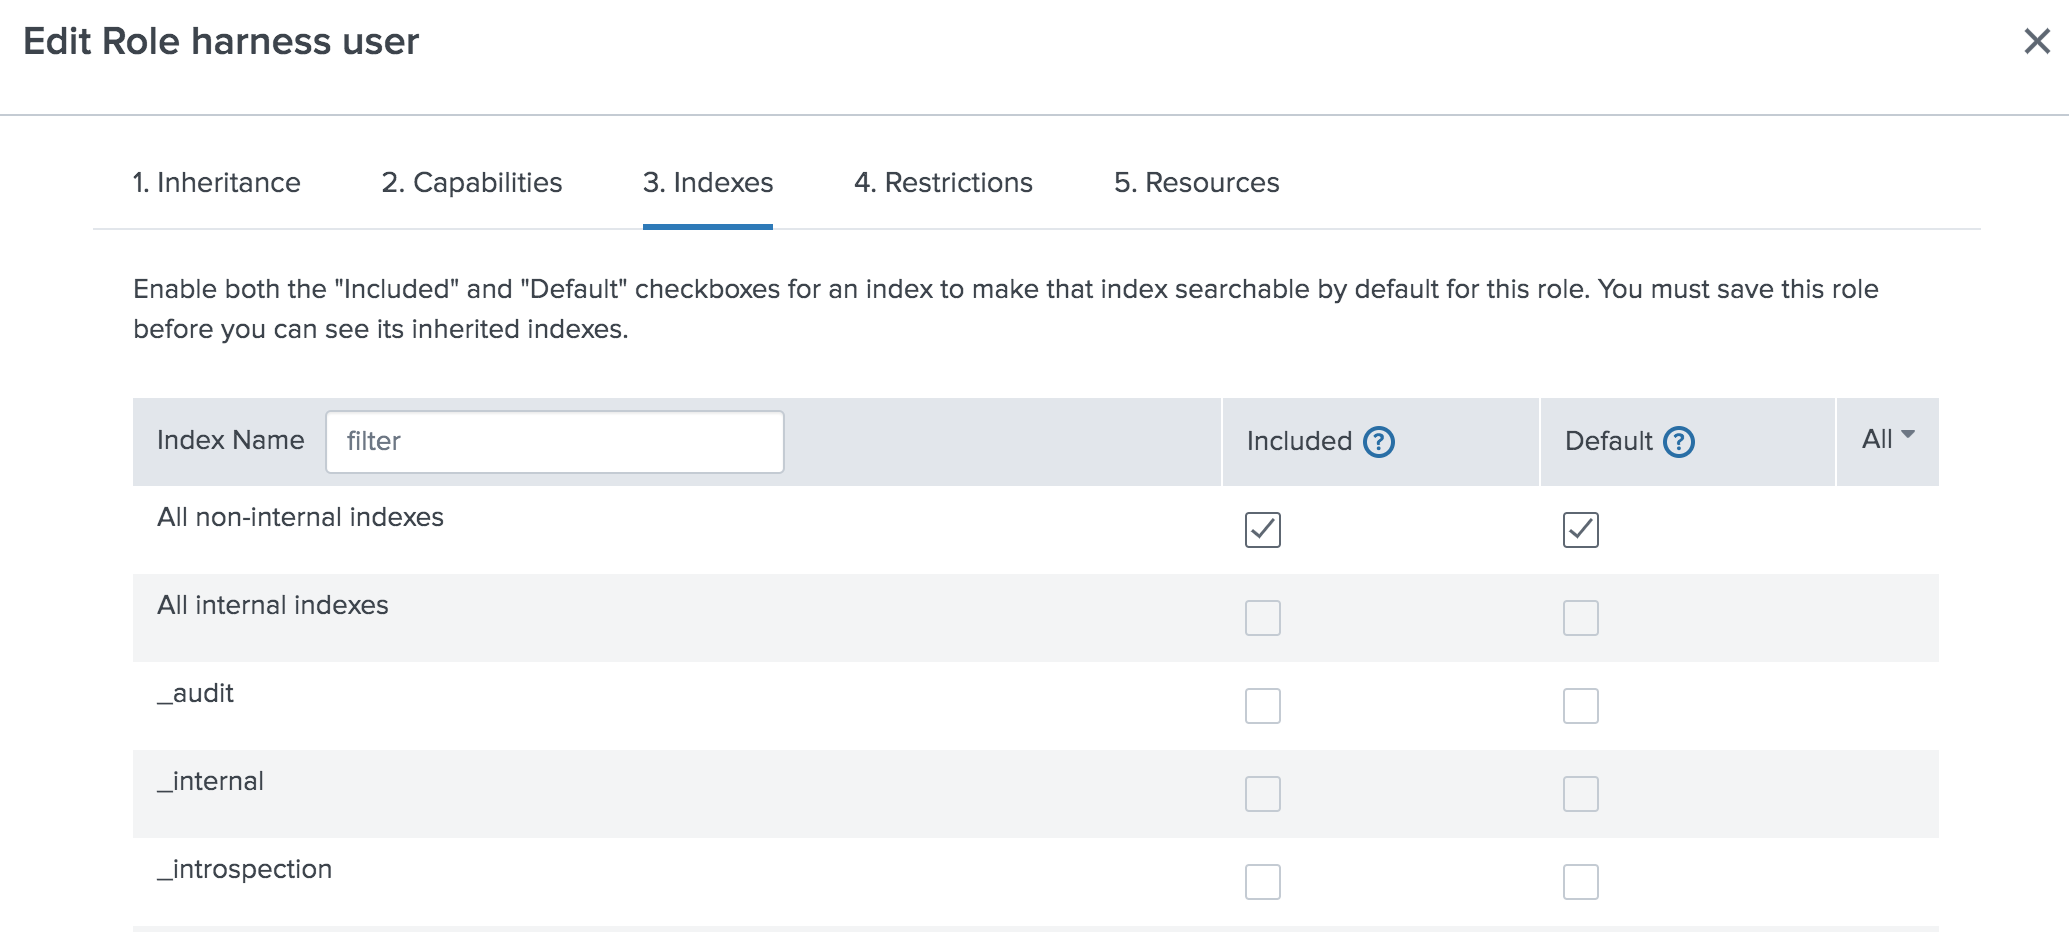Screen dimensions: 2069x932
Task: Uncheck Included for All non-internal indexes
Action: (1262, 529)
